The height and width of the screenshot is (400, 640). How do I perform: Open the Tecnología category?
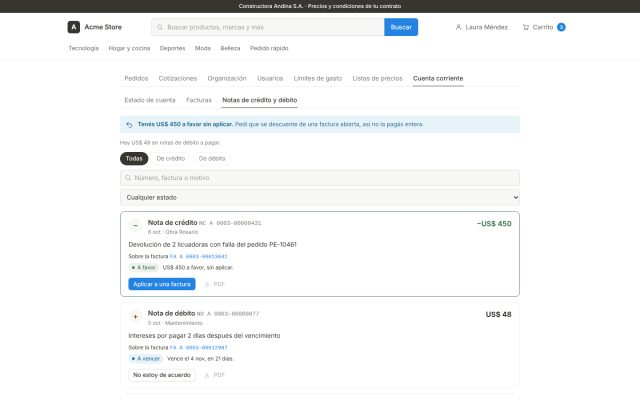[83, 48]
